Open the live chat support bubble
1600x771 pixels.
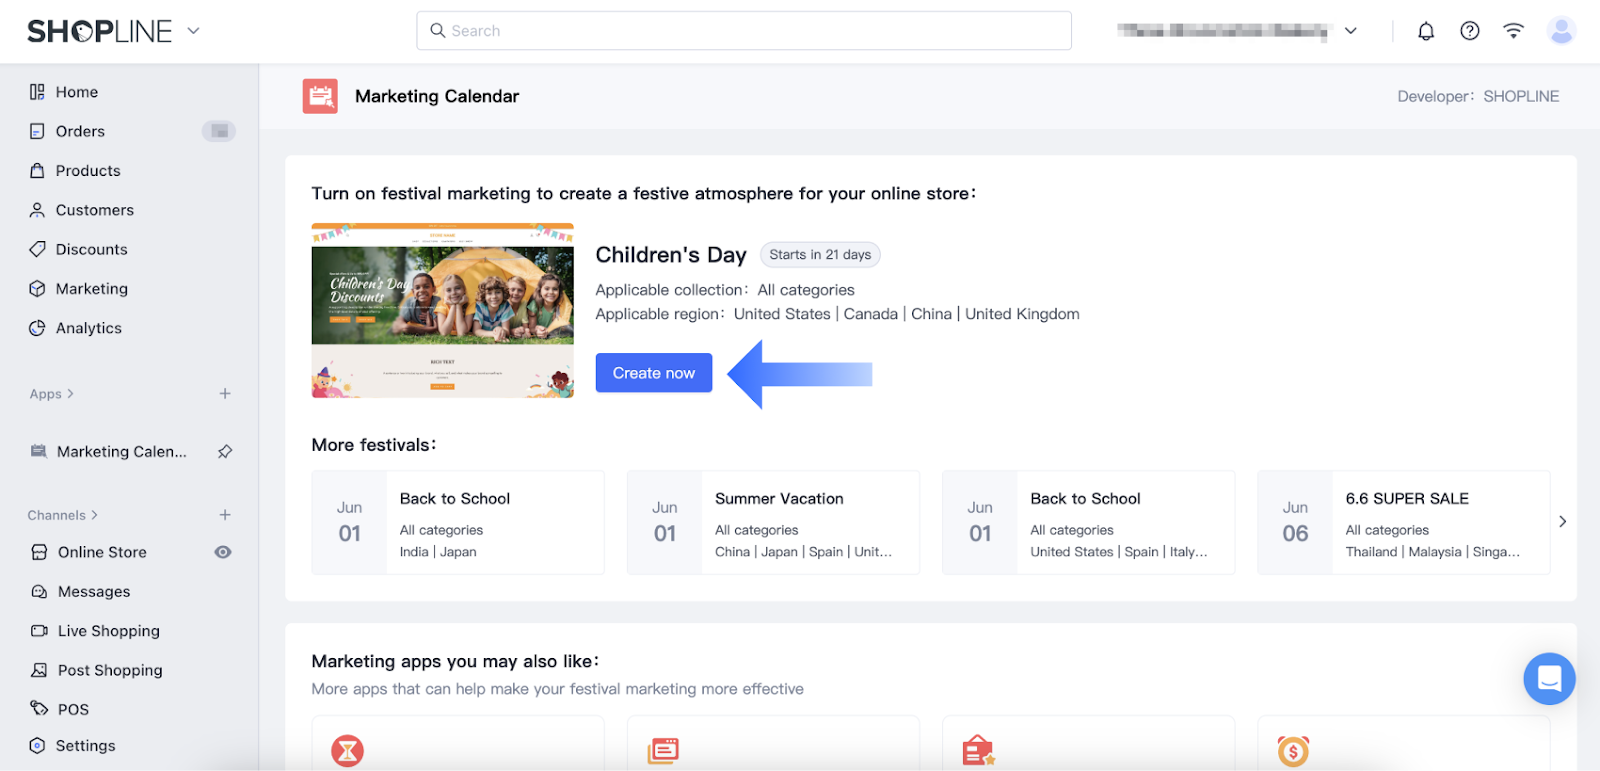click(1549, 679)
